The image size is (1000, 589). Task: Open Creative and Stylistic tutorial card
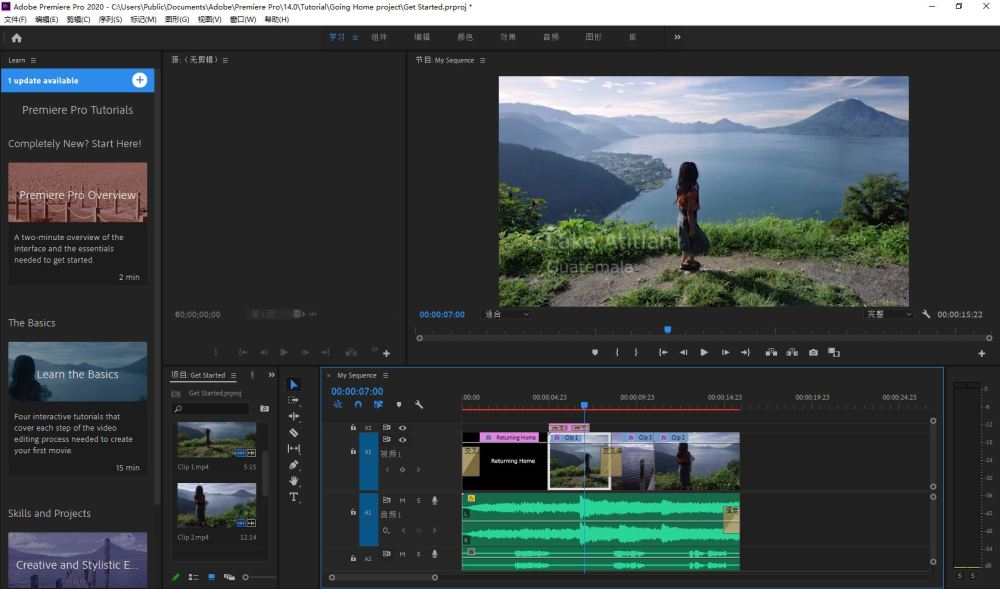[x=78, y=560]
